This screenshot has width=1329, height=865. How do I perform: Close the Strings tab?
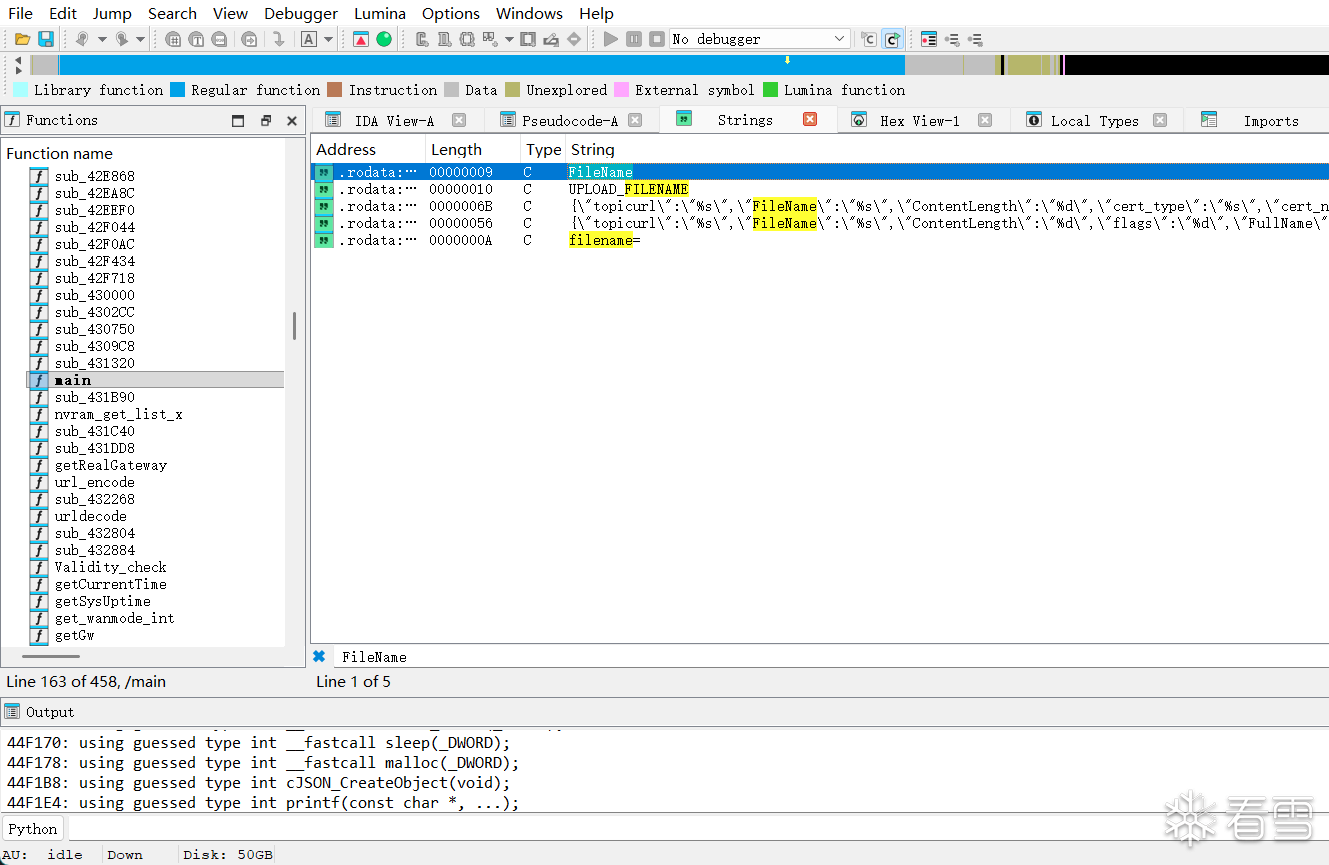tap(810, 120)
